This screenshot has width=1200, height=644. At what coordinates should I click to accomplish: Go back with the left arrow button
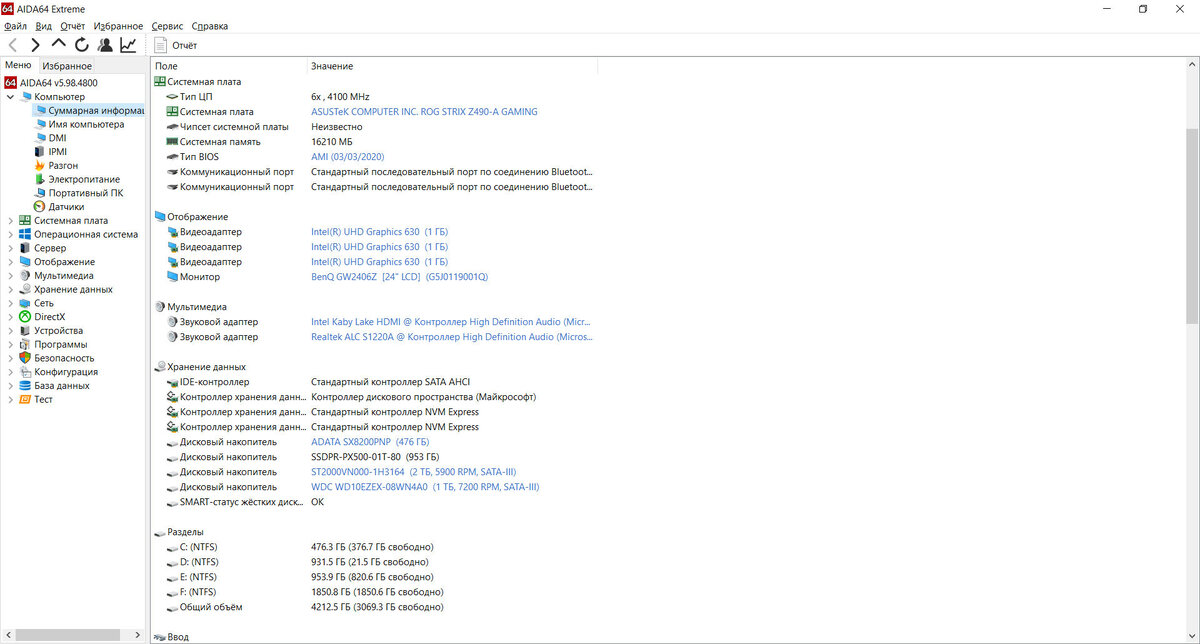[12, 45]
